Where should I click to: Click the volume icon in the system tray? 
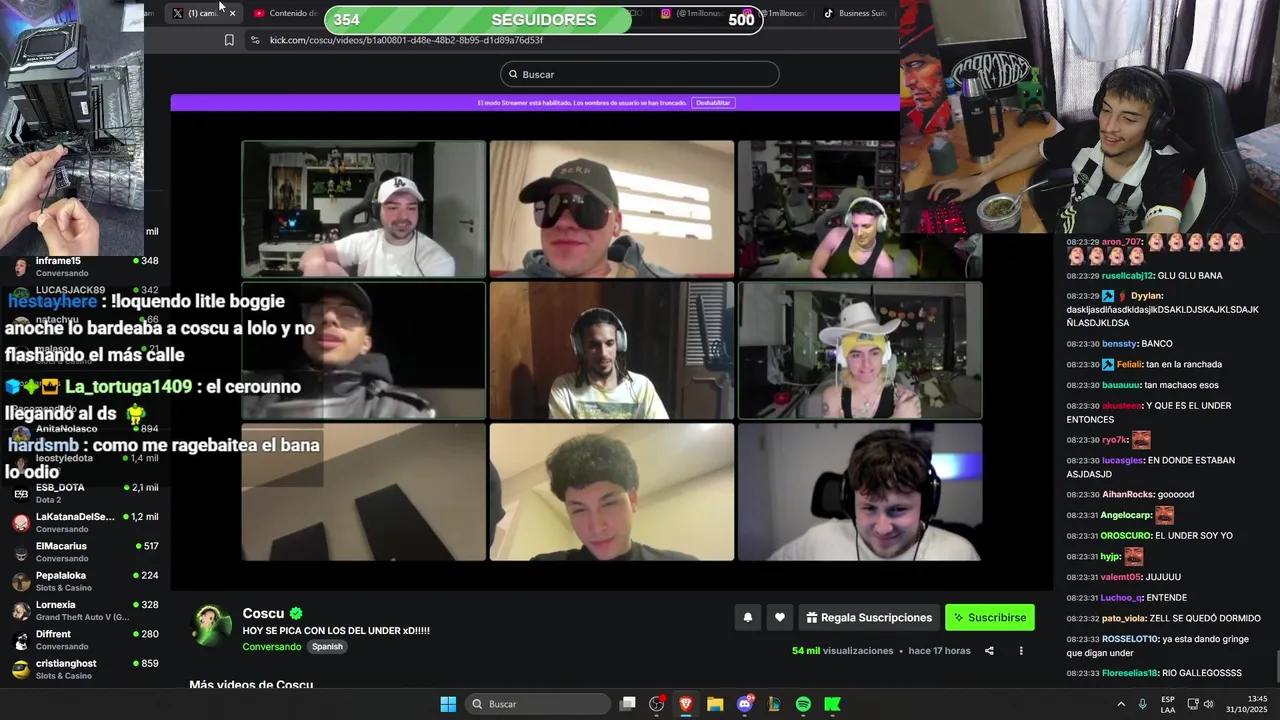click(1209, 704)
